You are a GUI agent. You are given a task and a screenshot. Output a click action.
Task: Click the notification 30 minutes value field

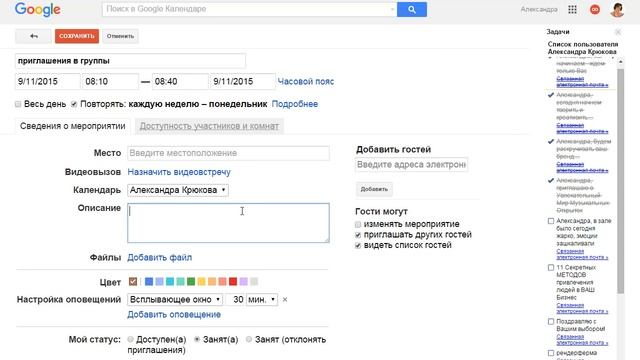pos(235,300)
